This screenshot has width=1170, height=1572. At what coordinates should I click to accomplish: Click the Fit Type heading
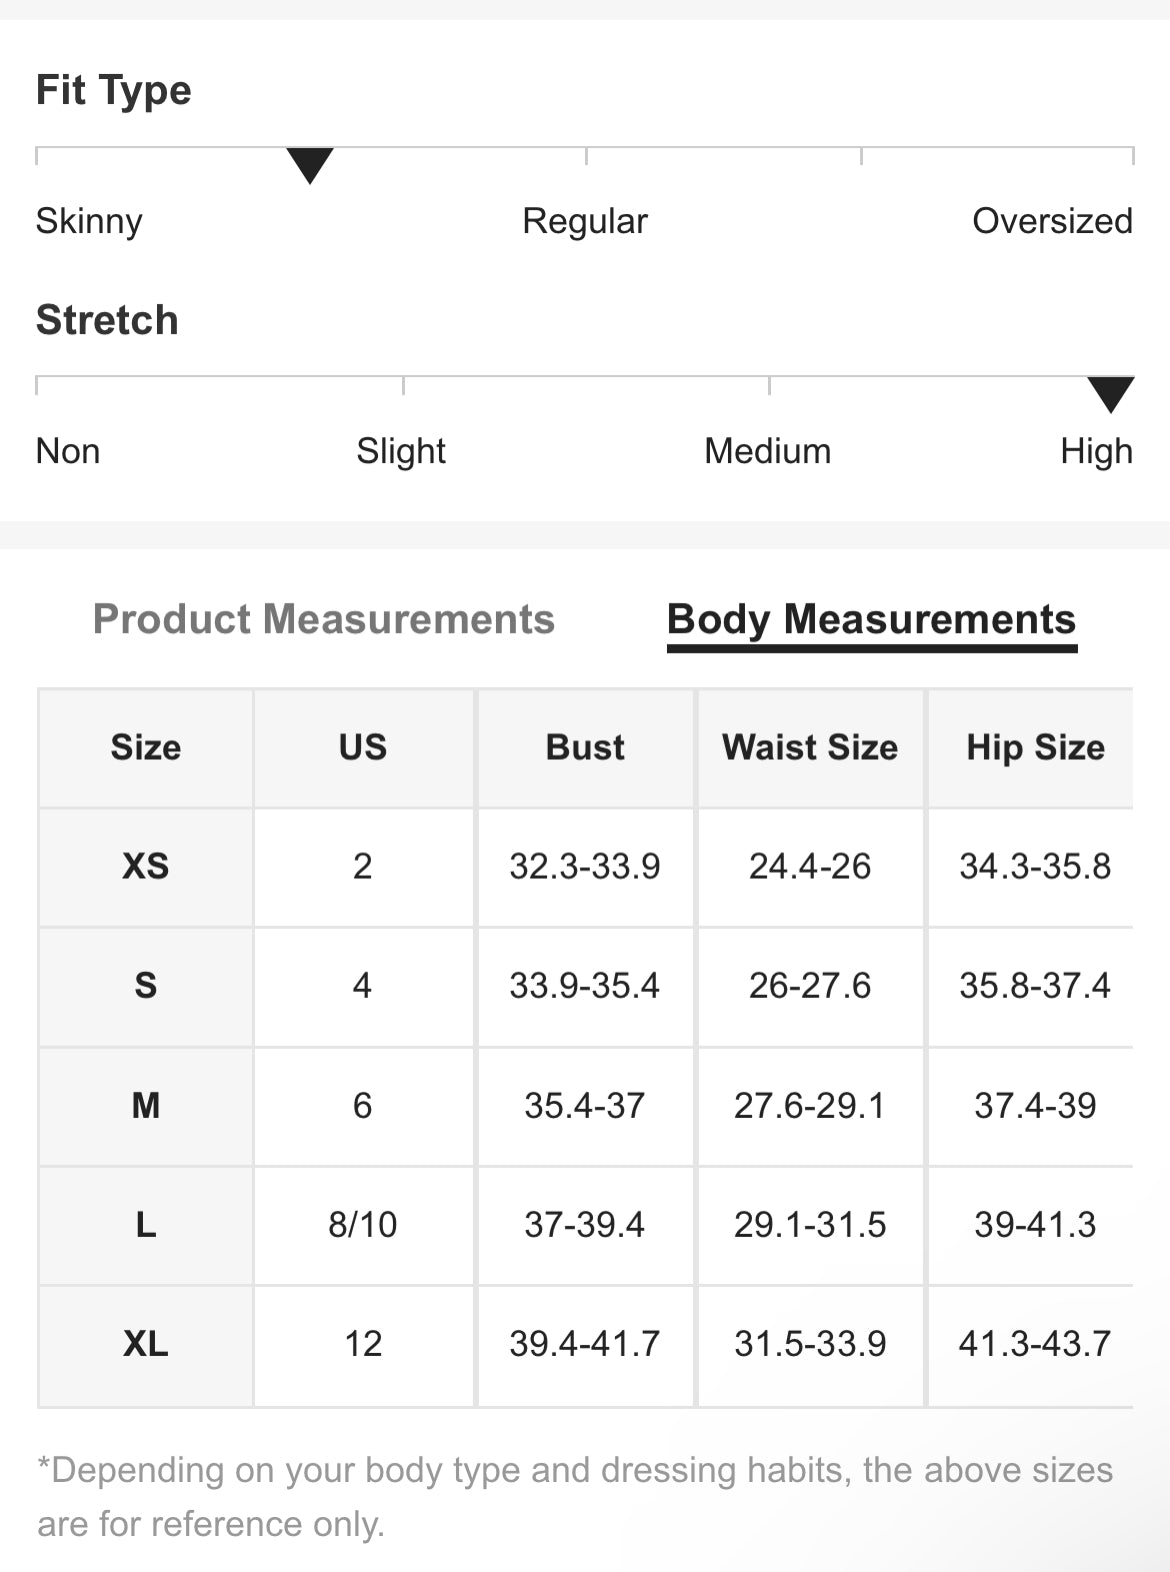coord(114,90)
